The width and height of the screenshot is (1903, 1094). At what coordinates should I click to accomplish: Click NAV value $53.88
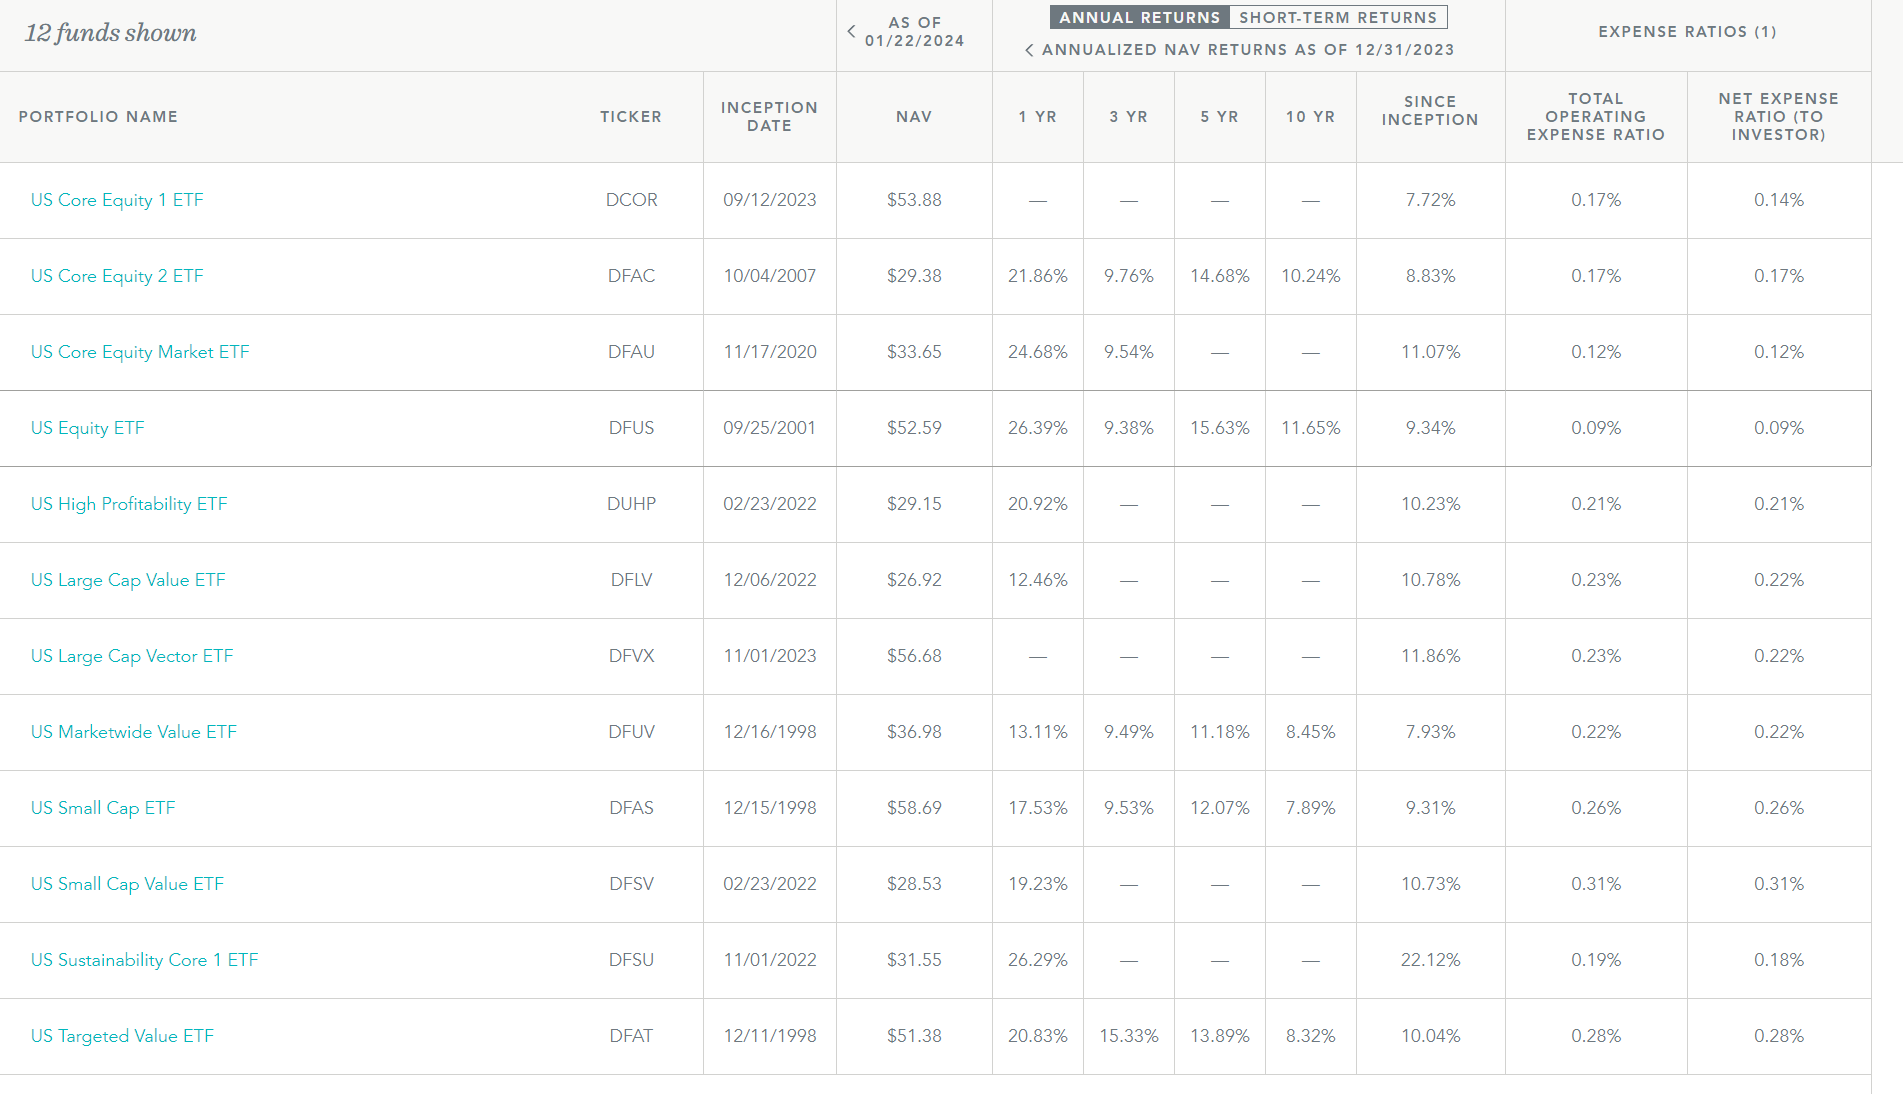(914, 200)
